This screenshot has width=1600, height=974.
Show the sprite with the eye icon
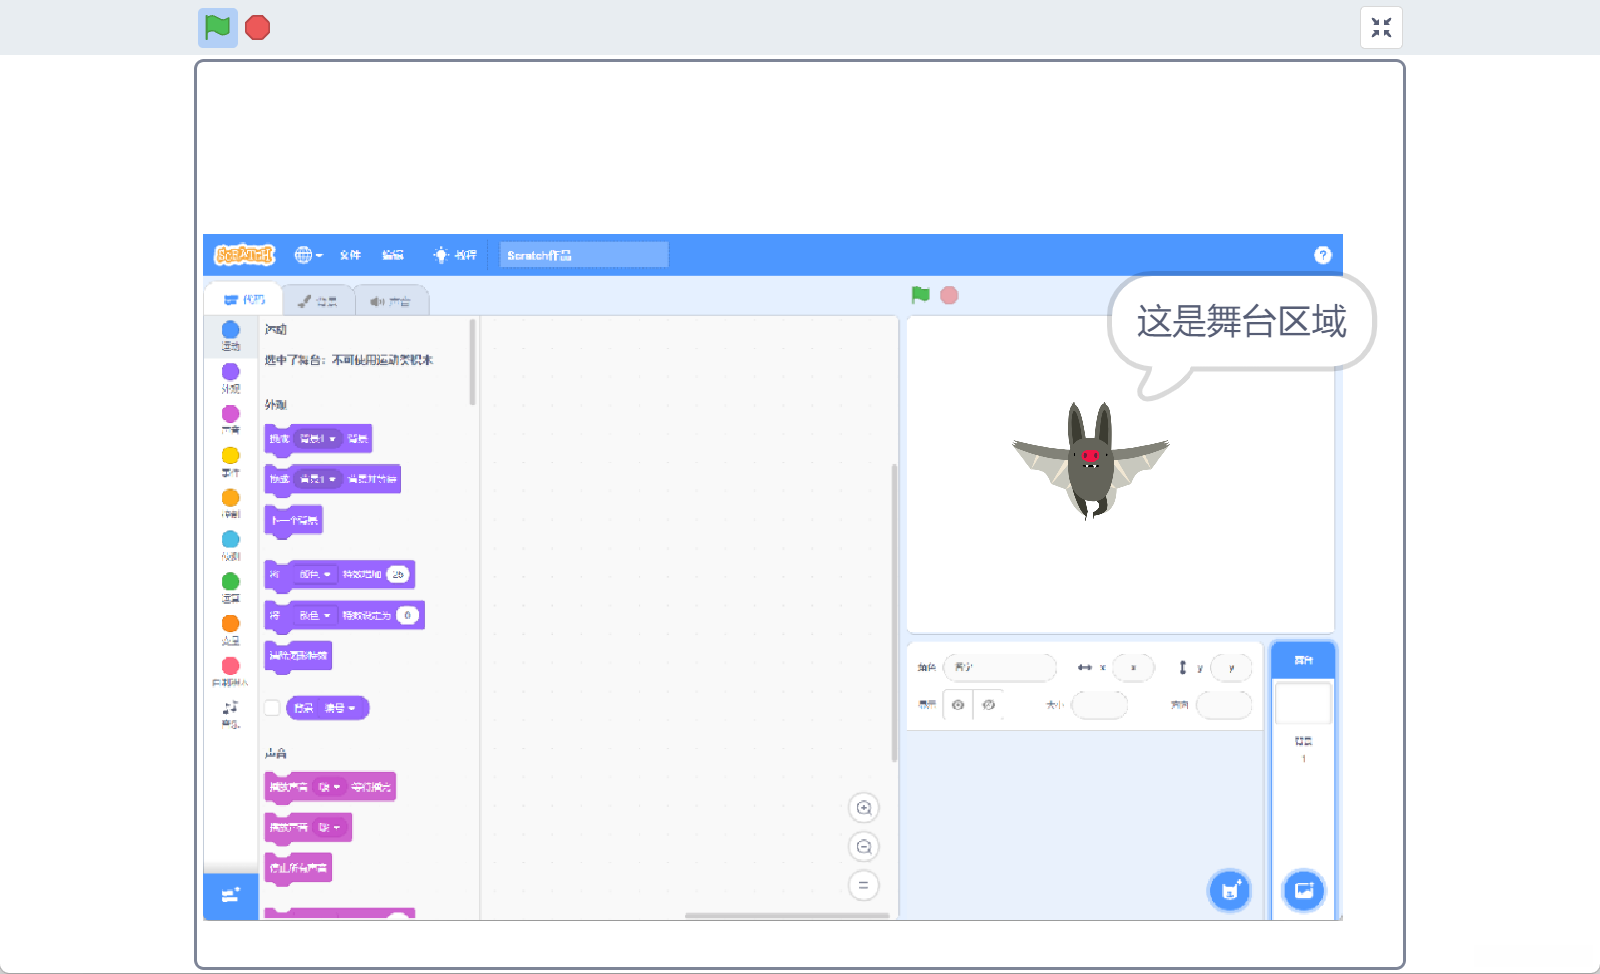958,705
